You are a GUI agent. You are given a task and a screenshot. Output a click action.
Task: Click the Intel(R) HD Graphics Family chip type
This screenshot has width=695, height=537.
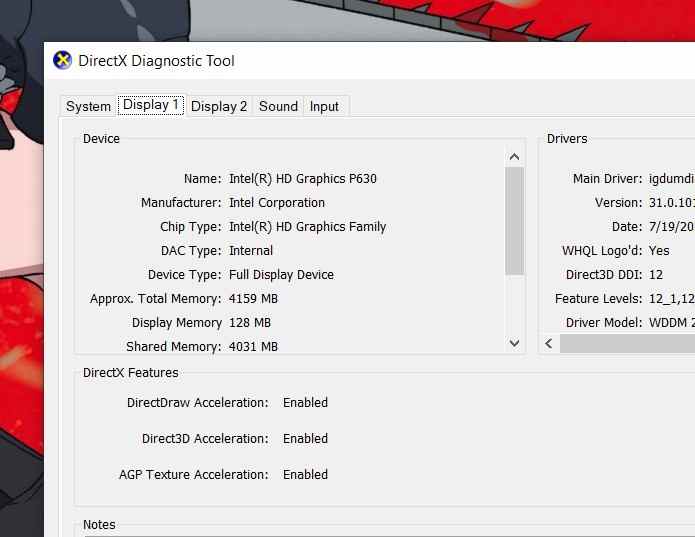click(x=307, y=227)
